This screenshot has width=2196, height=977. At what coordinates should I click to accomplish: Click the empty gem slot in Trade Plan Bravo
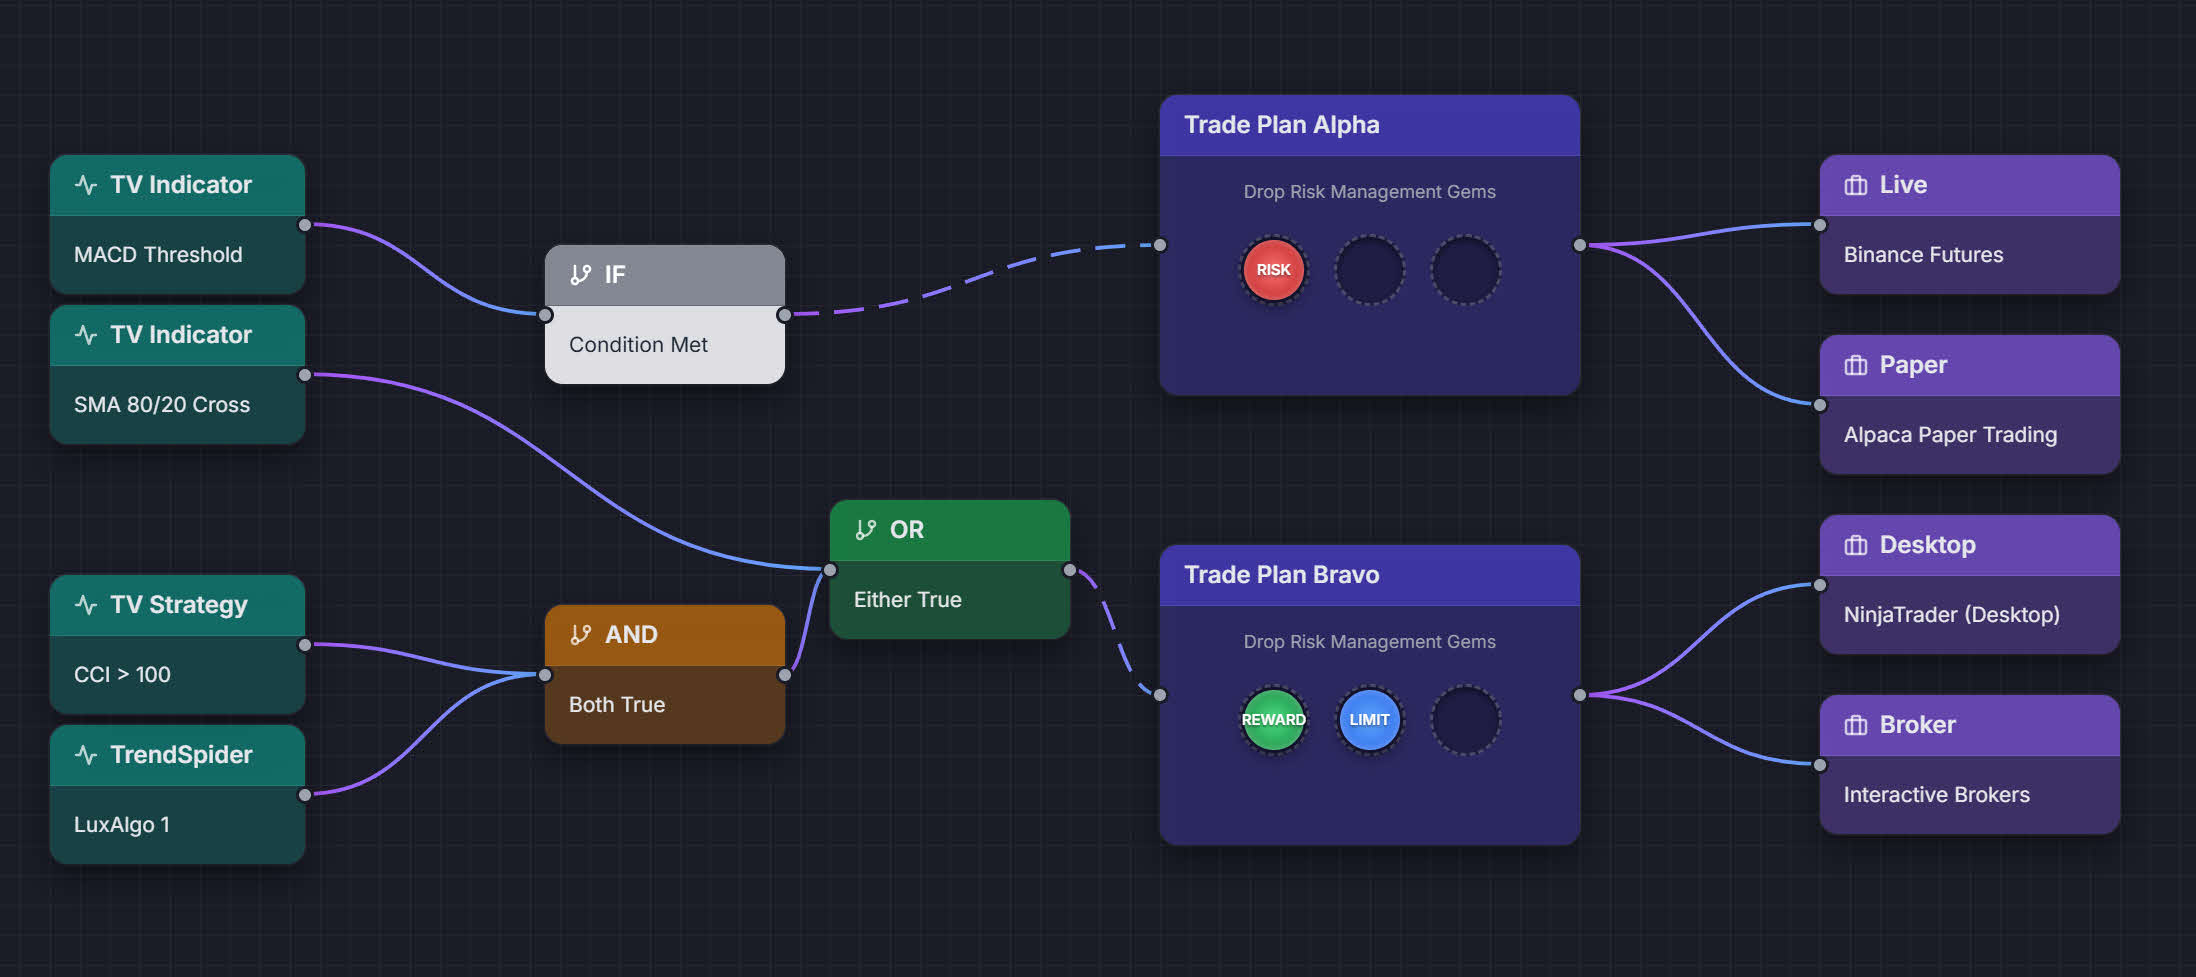(x=1465, y=720)
